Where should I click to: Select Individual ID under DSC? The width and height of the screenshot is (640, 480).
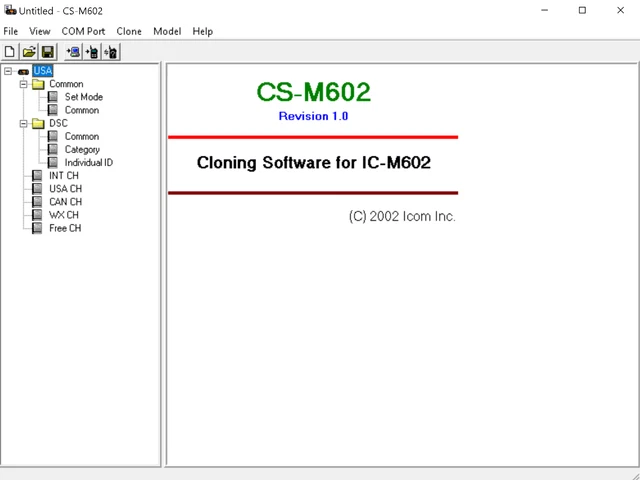pos(88,162)
